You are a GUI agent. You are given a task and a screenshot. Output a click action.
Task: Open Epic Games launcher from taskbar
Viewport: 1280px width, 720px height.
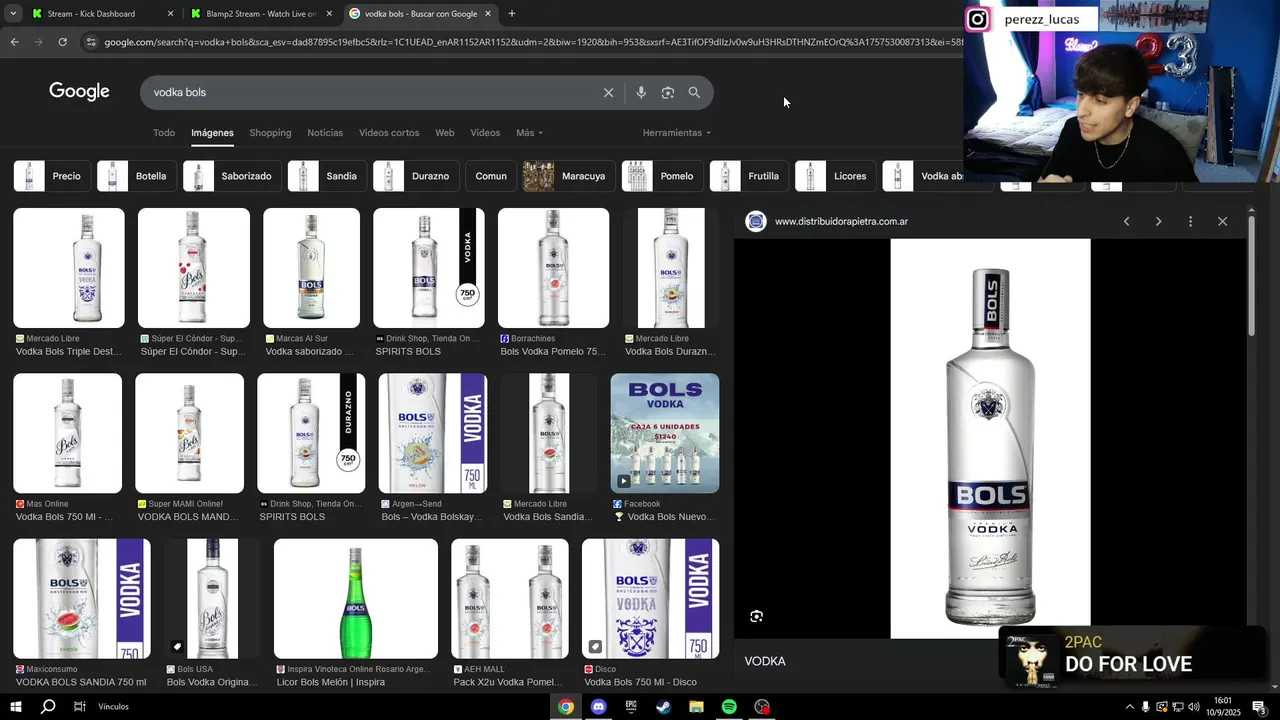point(631,707)
